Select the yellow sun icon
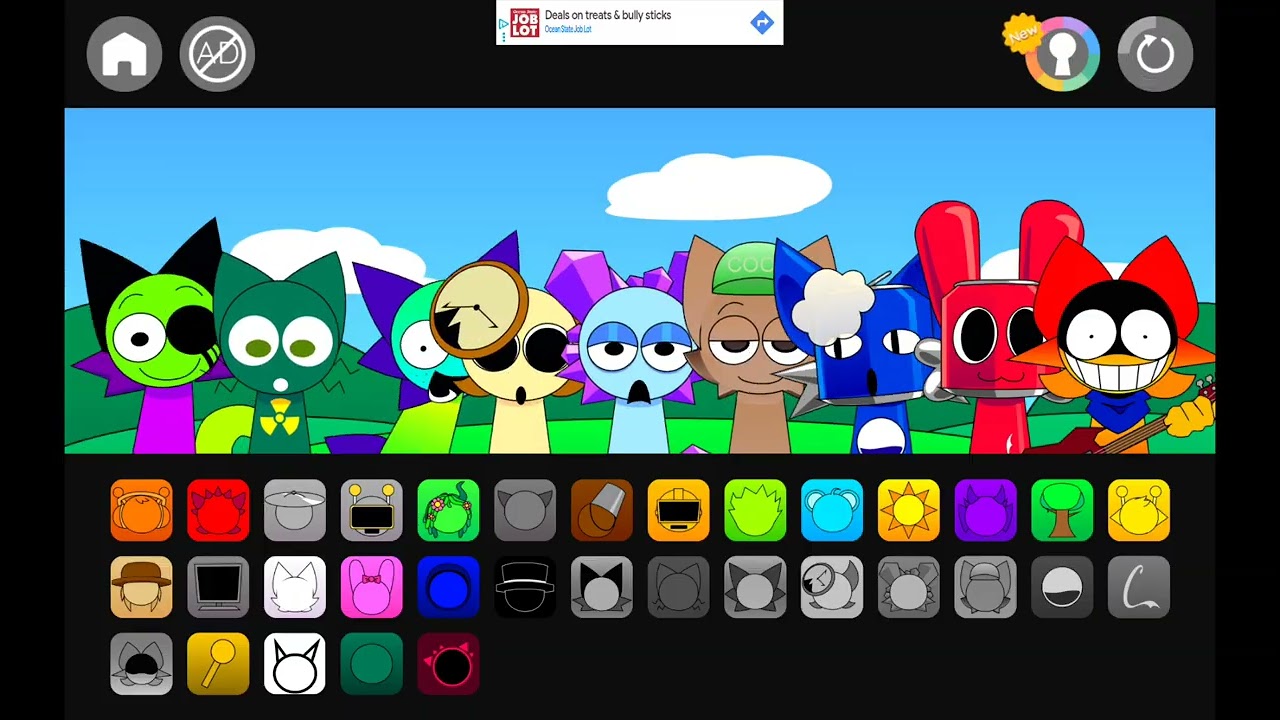 coord(909,510)
